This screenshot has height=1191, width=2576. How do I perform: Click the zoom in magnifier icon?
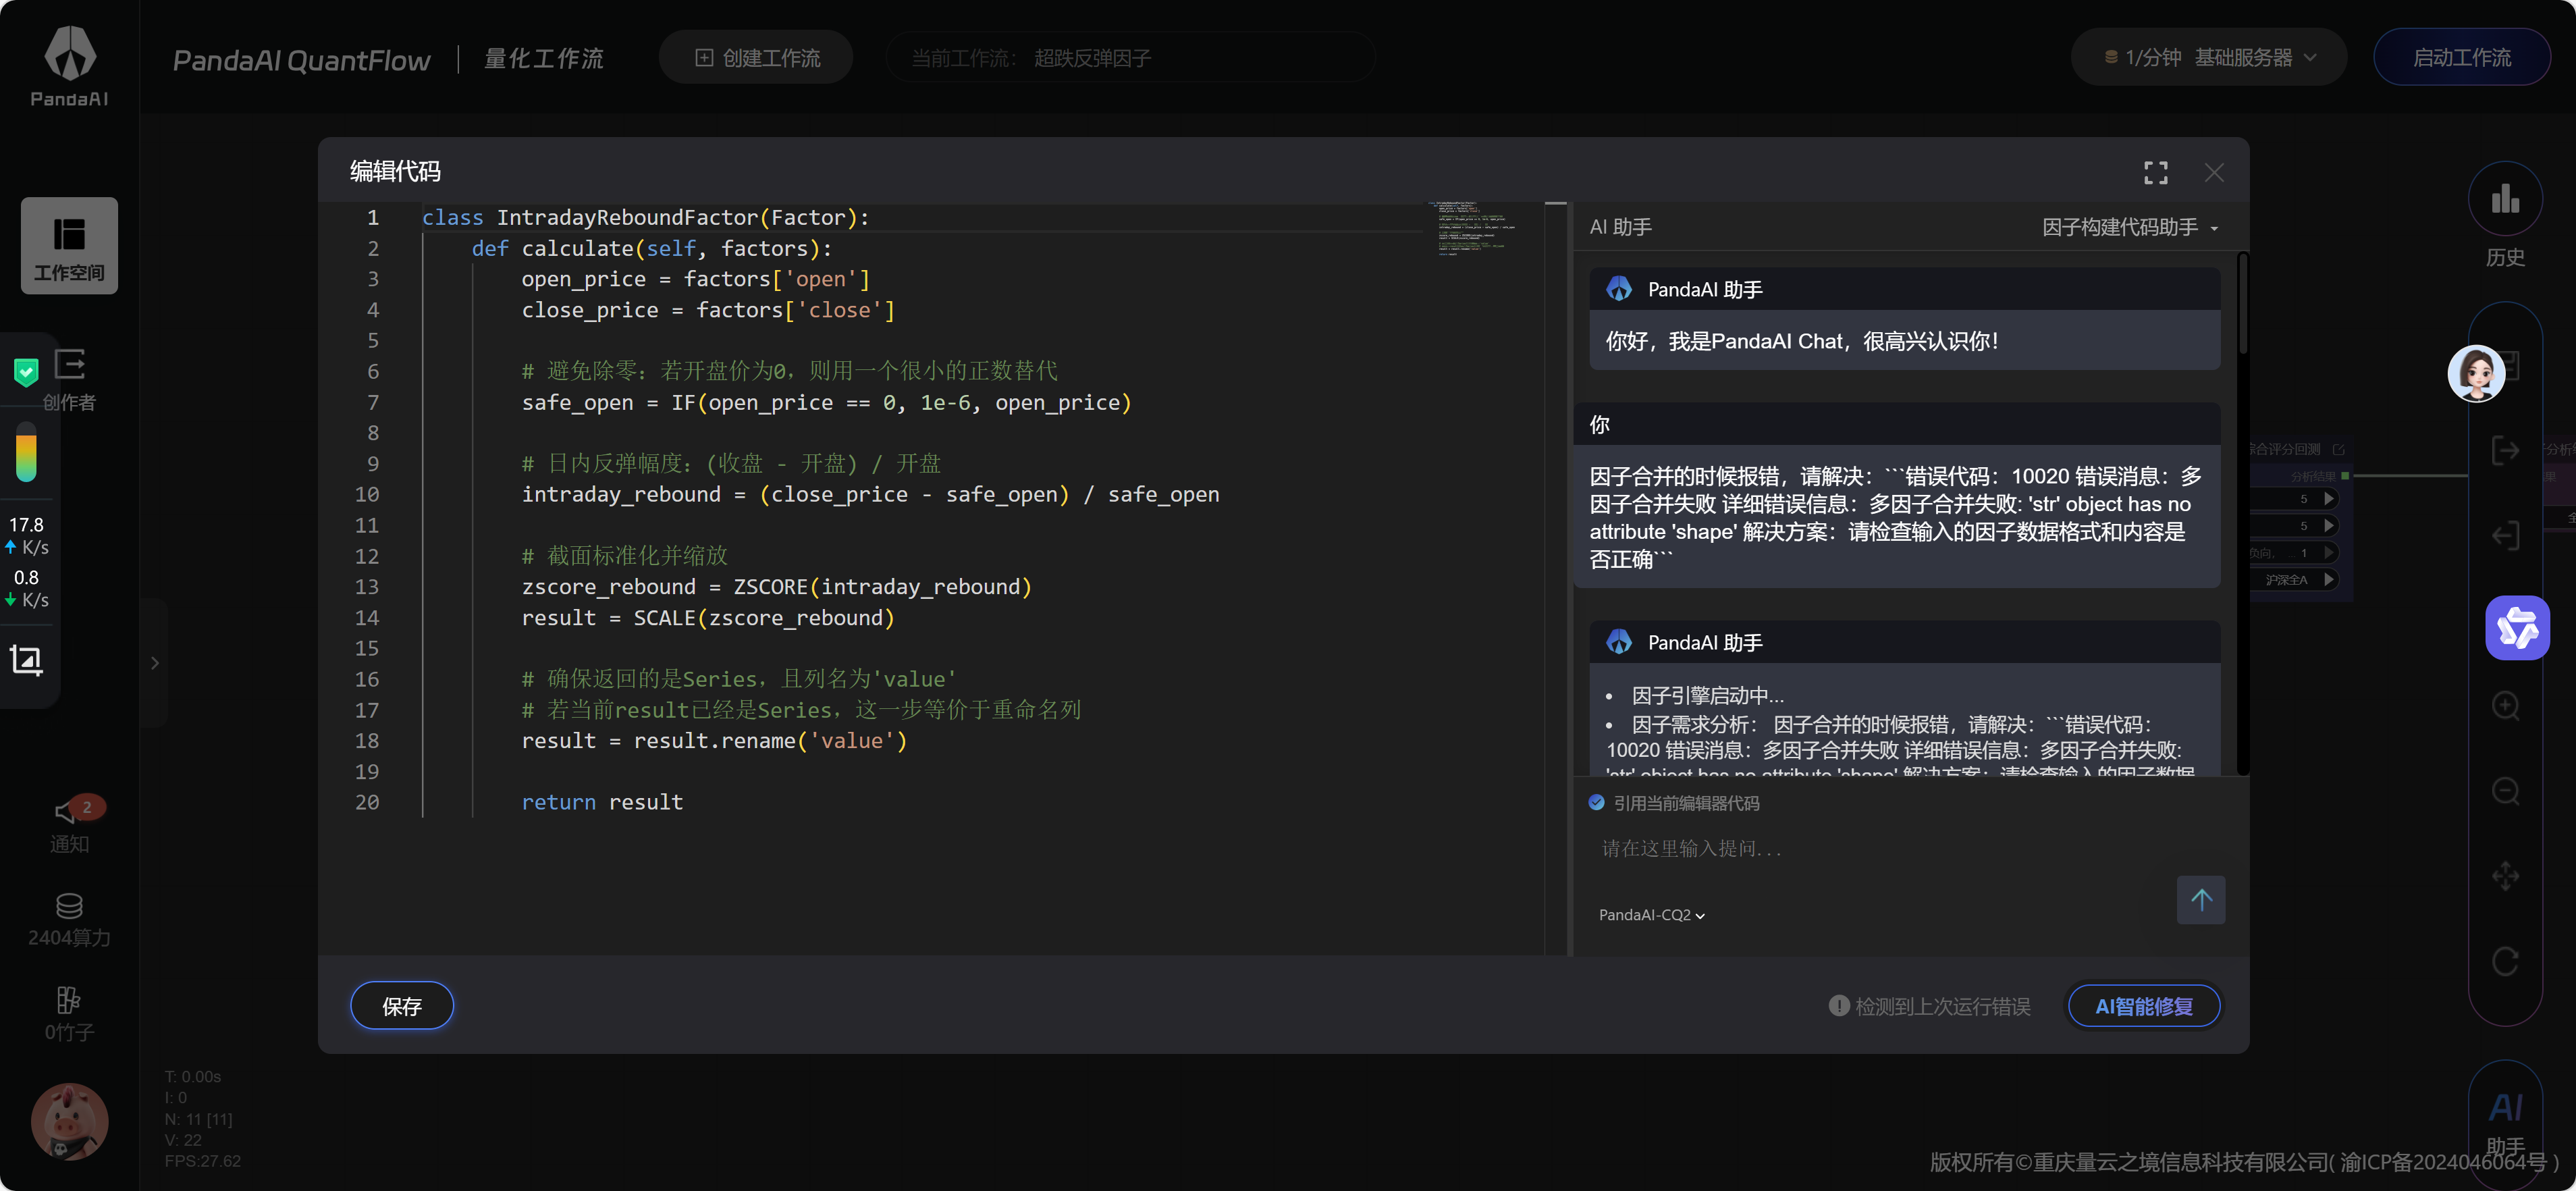click(x=2505, y=706)
